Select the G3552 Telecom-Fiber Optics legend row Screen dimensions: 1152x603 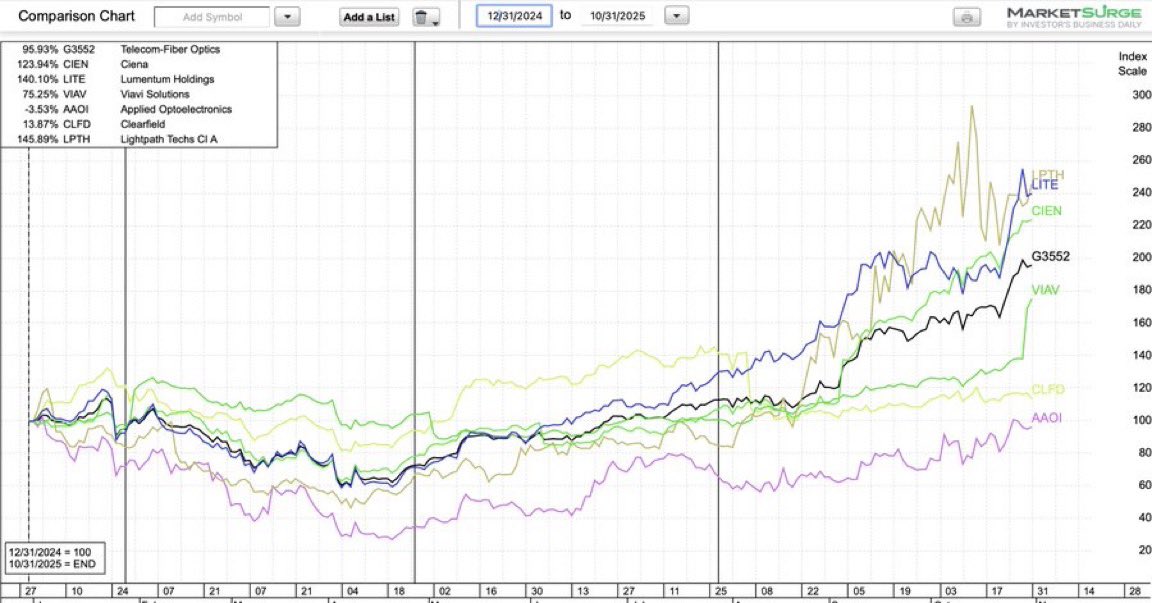click(x=121, y=49)
